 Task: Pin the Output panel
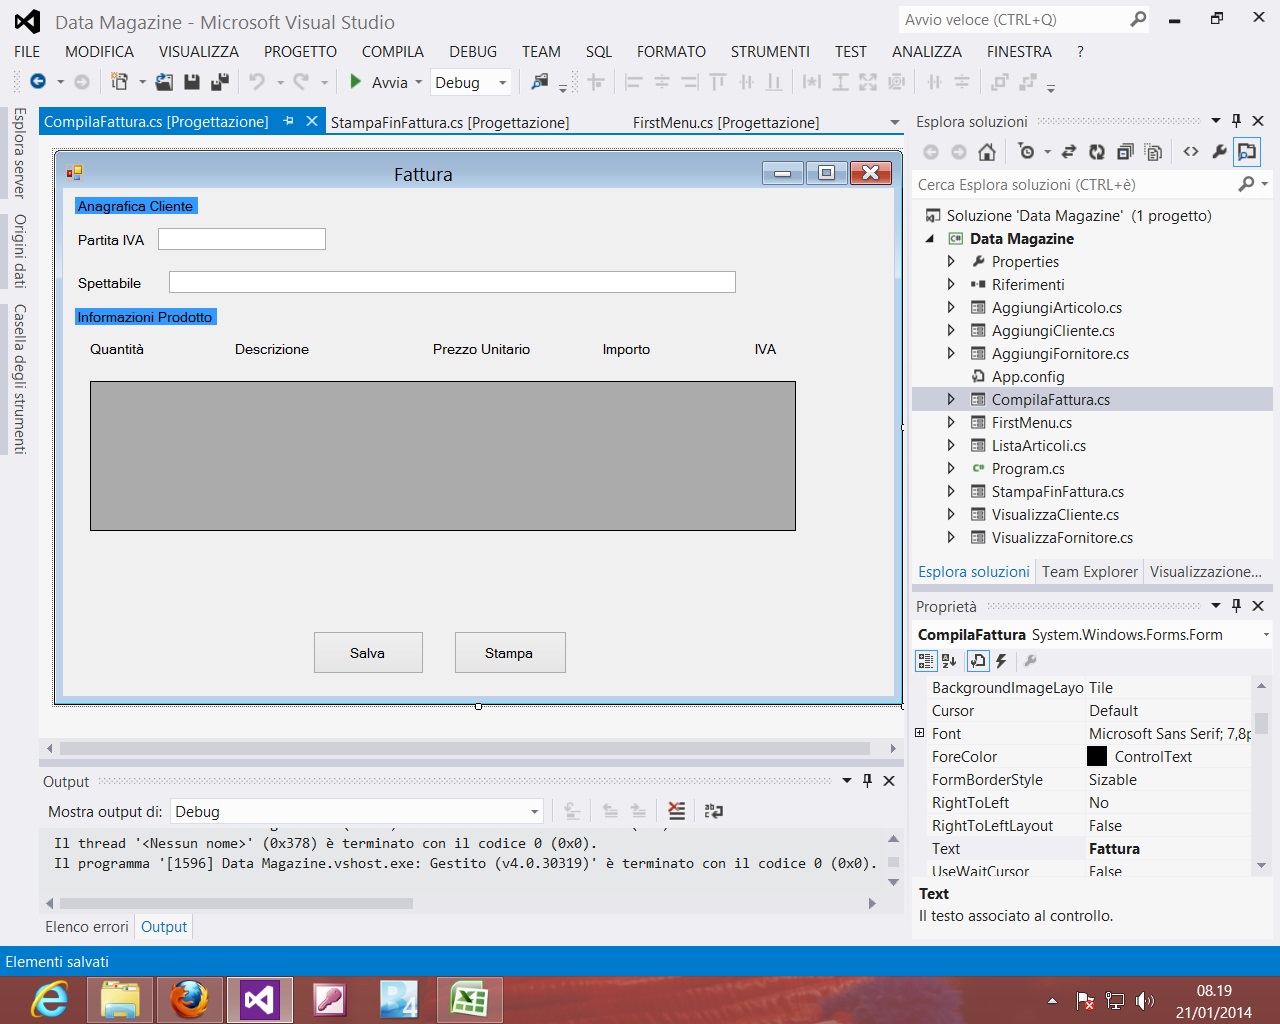pyautogui.click(x=867, y=781)
